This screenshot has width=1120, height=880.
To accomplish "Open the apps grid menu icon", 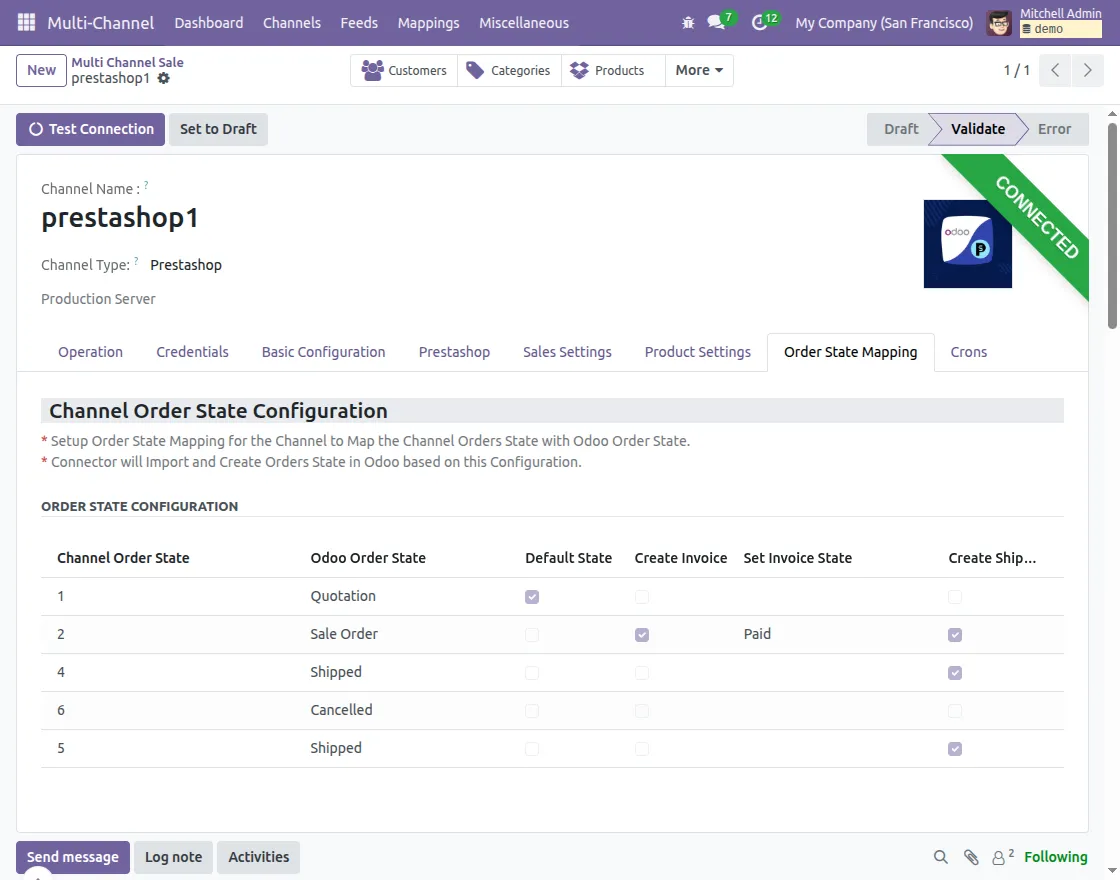I will click(24, 22).
